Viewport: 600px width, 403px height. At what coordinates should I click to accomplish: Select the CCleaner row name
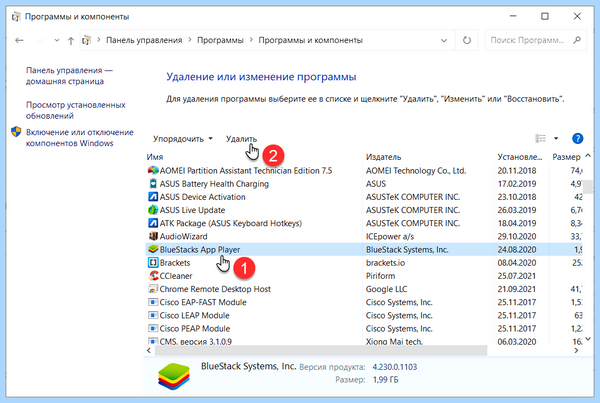click(176, 276)
